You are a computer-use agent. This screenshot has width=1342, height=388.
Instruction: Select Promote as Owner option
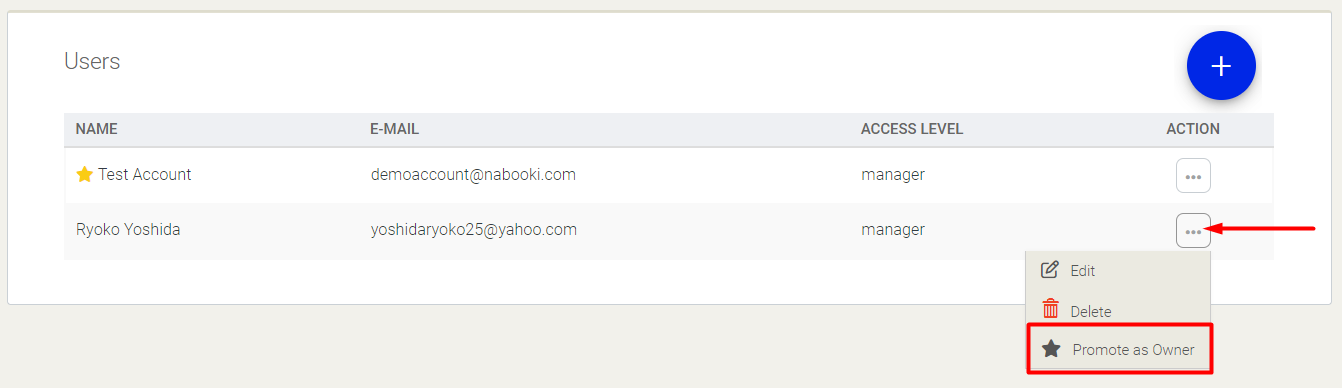point(1118,350)
